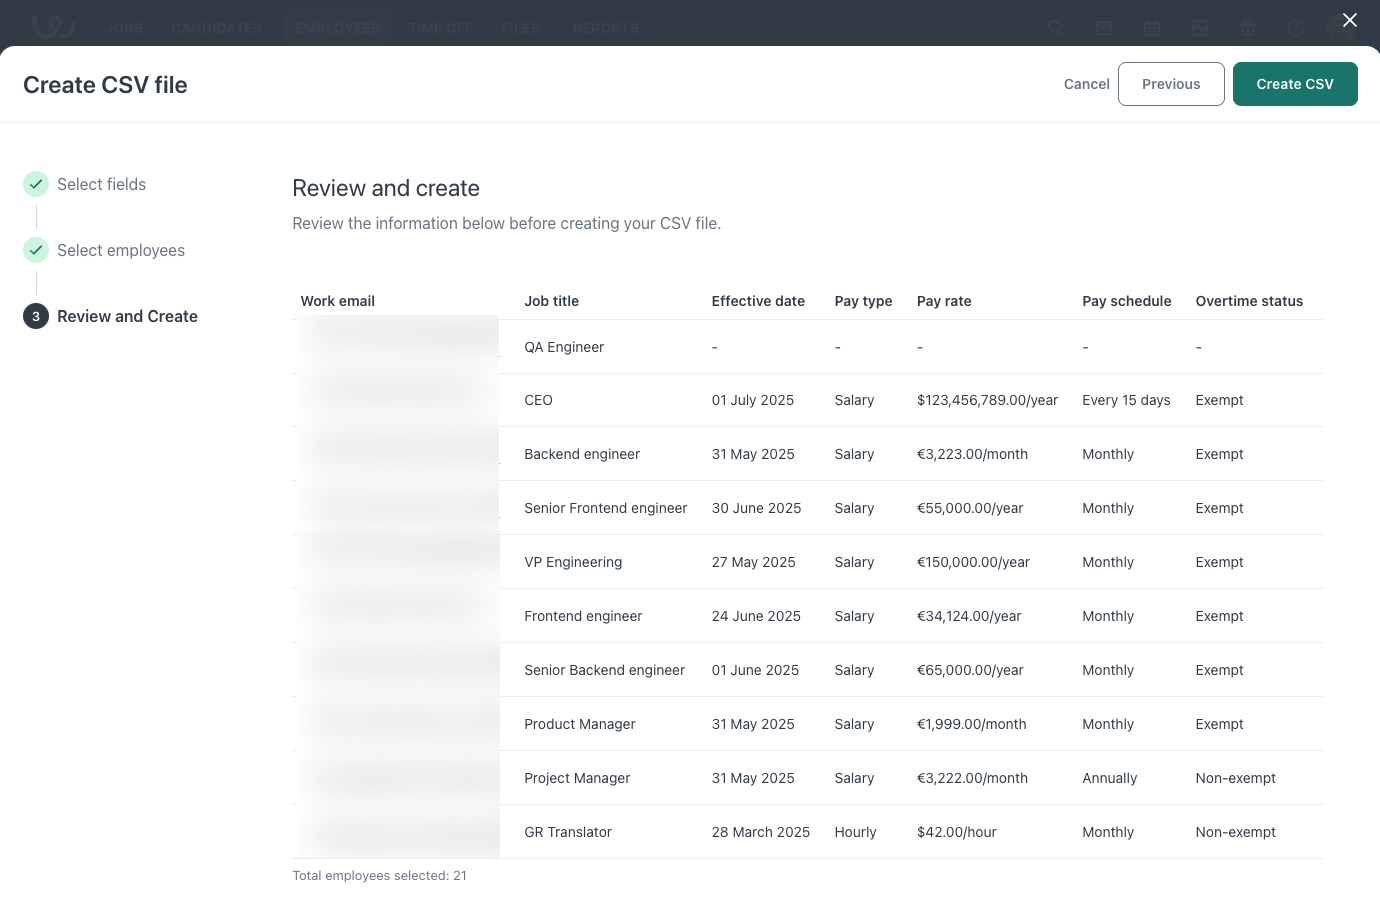Viewport: 1380px width, 897px height.
Task: Click the green checkmark beside Select fields
Action: (x=36, y=184)
